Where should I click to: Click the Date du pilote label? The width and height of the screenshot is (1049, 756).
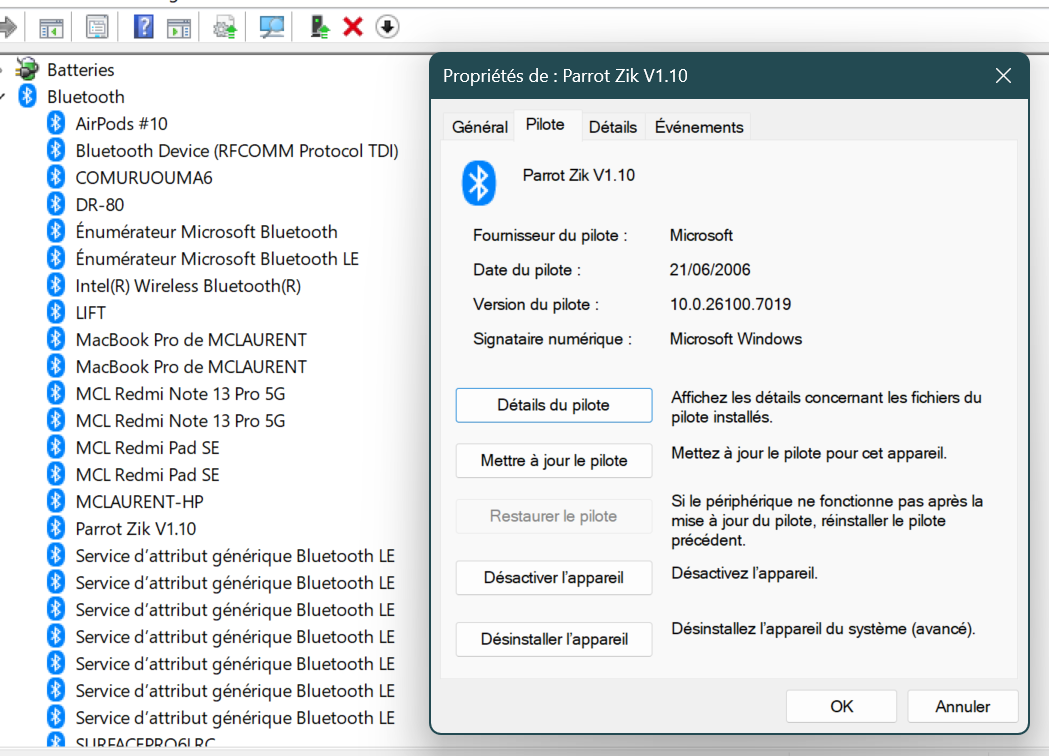click(527, 270)
